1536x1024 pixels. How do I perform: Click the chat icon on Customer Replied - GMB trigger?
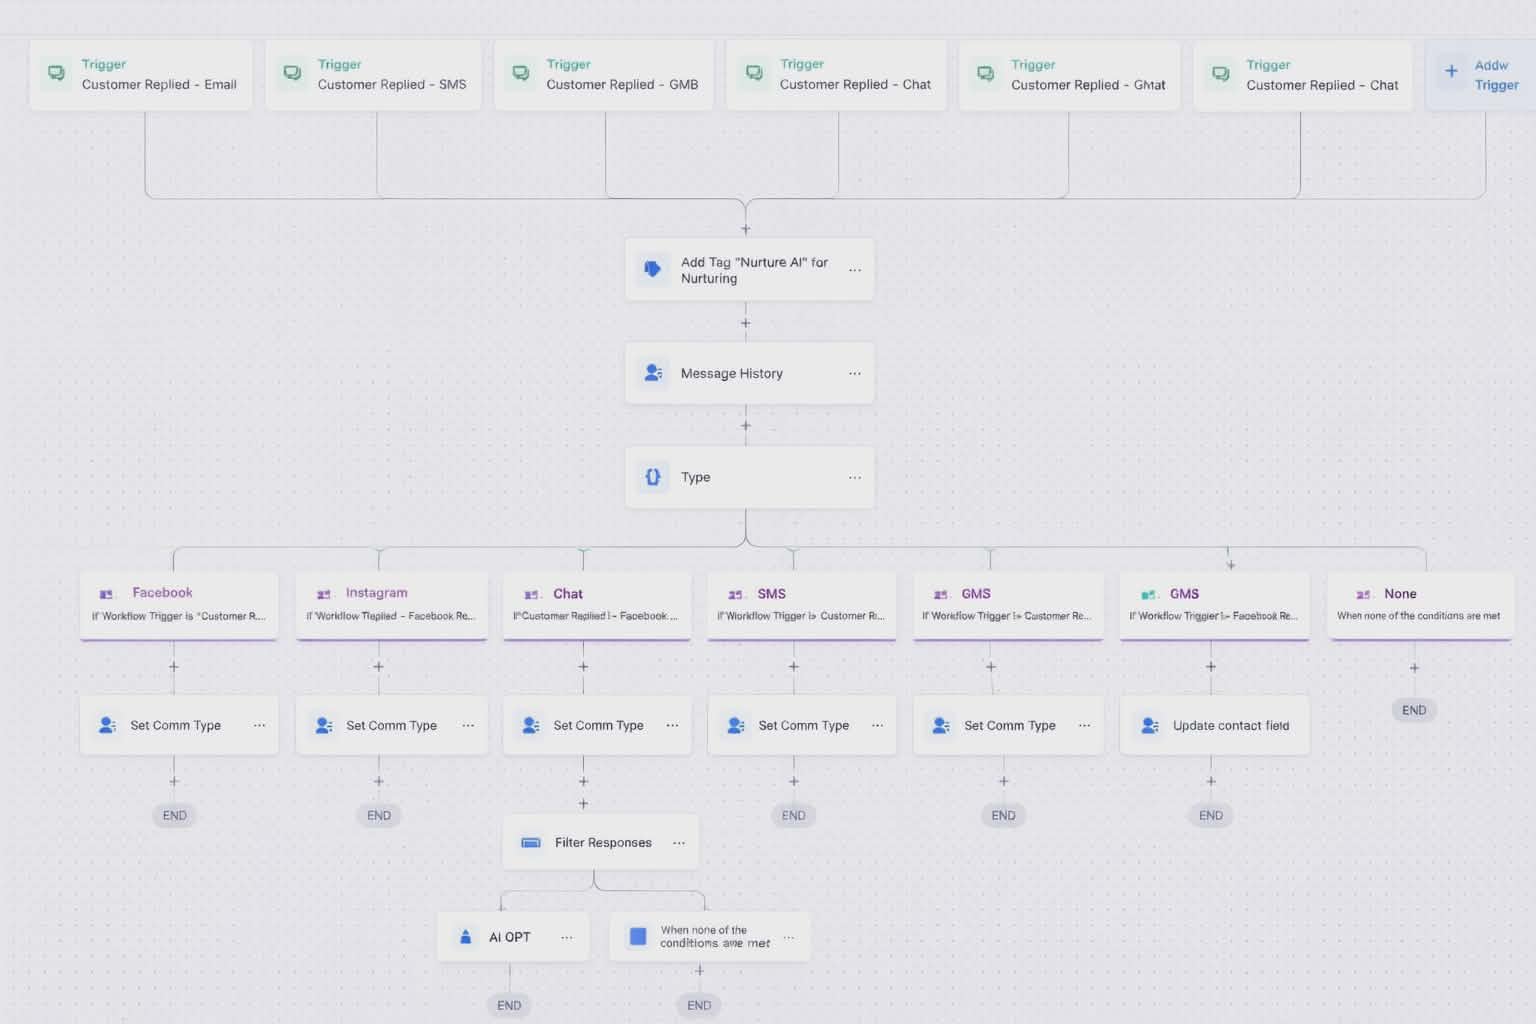[x=520, y=73]
